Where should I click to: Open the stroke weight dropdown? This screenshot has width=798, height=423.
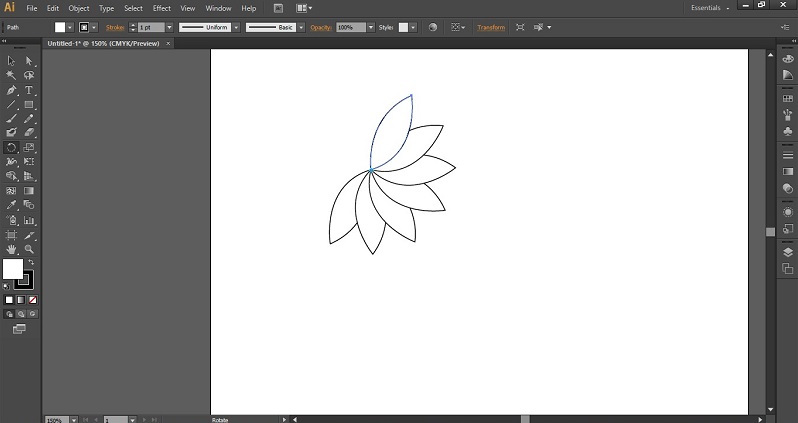(x=168, y=27)
